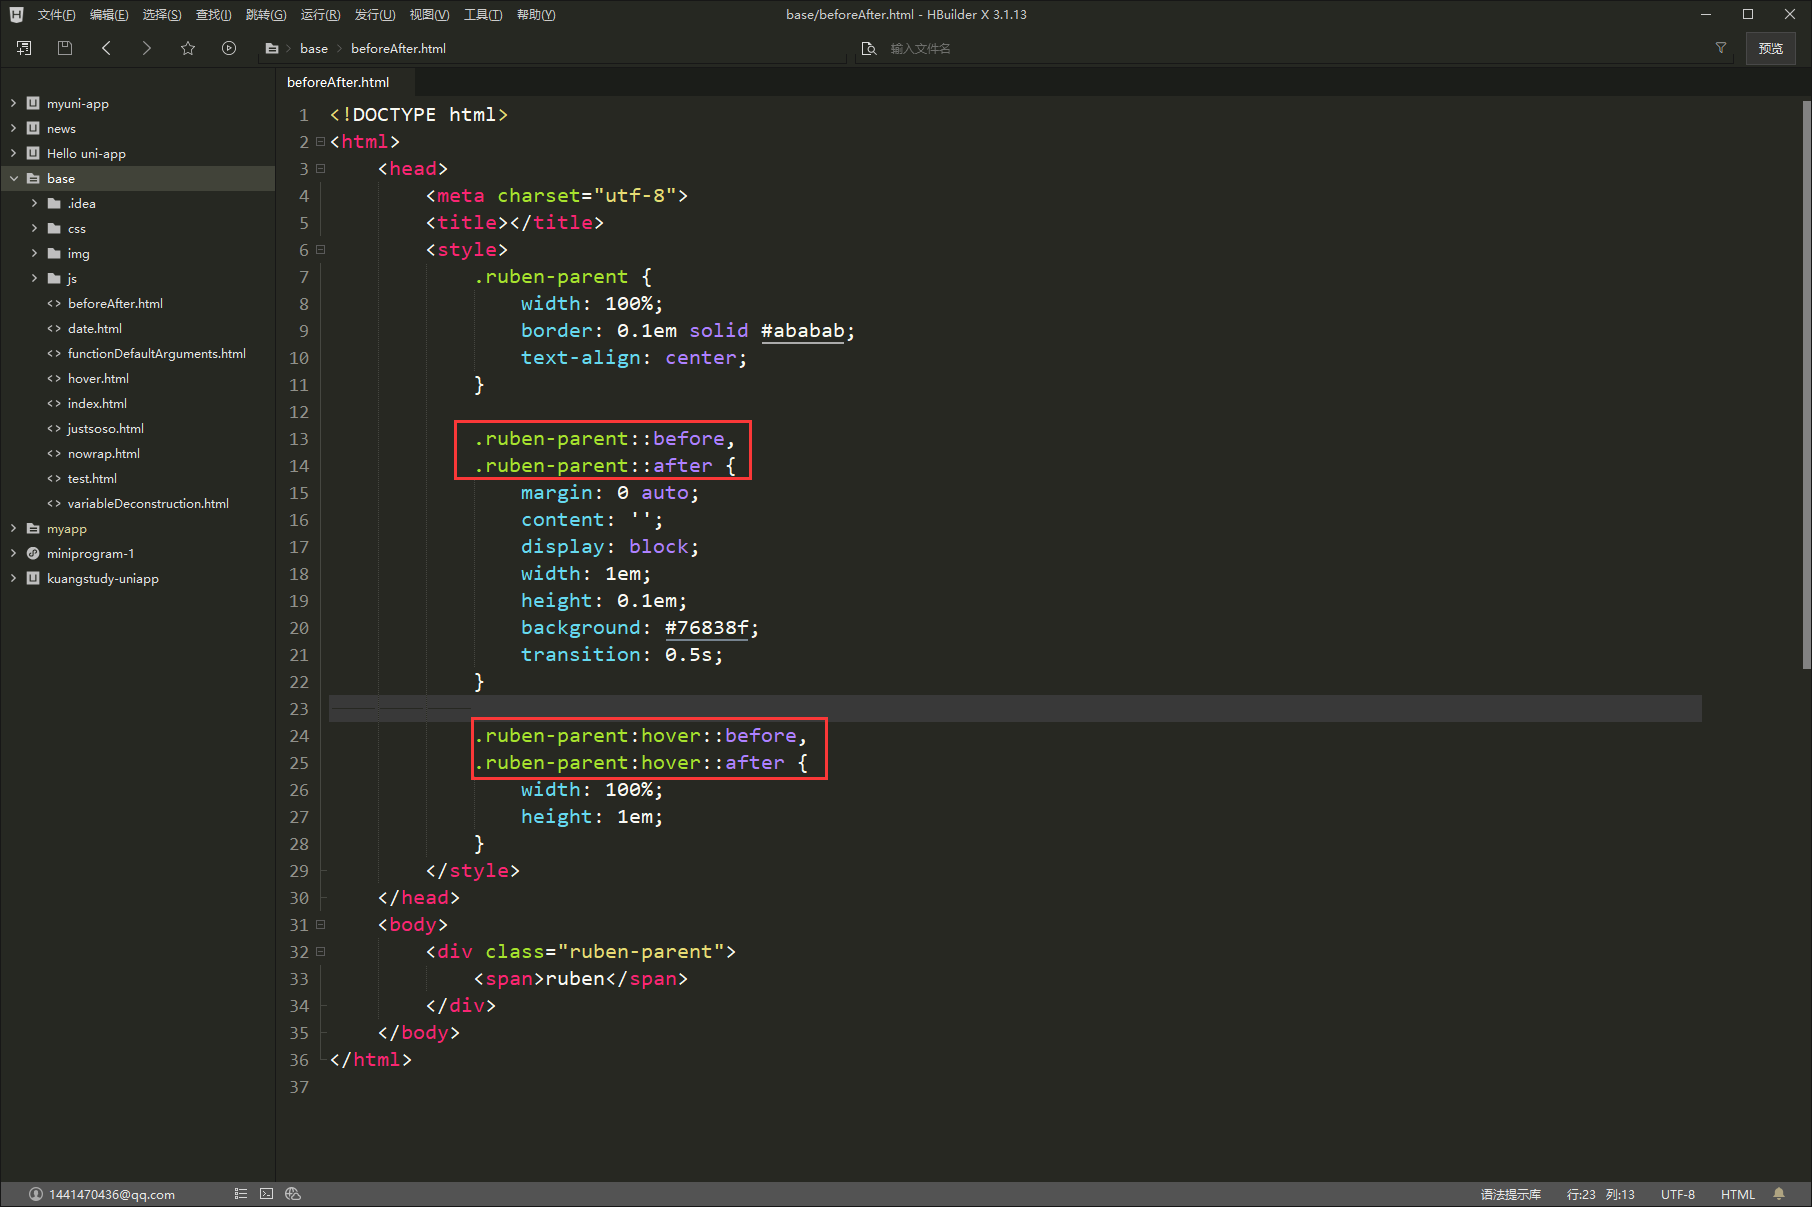The width and height of the screenshot is (1812, 1207).
Task: Select the beforeAfter.html editor tab
Action: [338, 82]
